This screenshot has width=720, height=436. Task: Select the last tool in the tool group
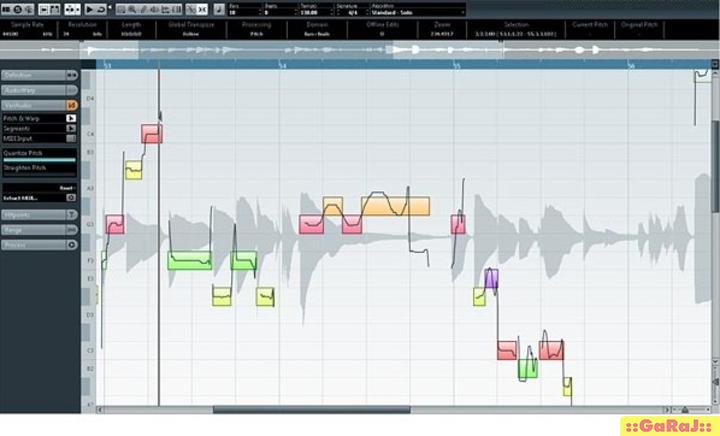click(176, 9)
